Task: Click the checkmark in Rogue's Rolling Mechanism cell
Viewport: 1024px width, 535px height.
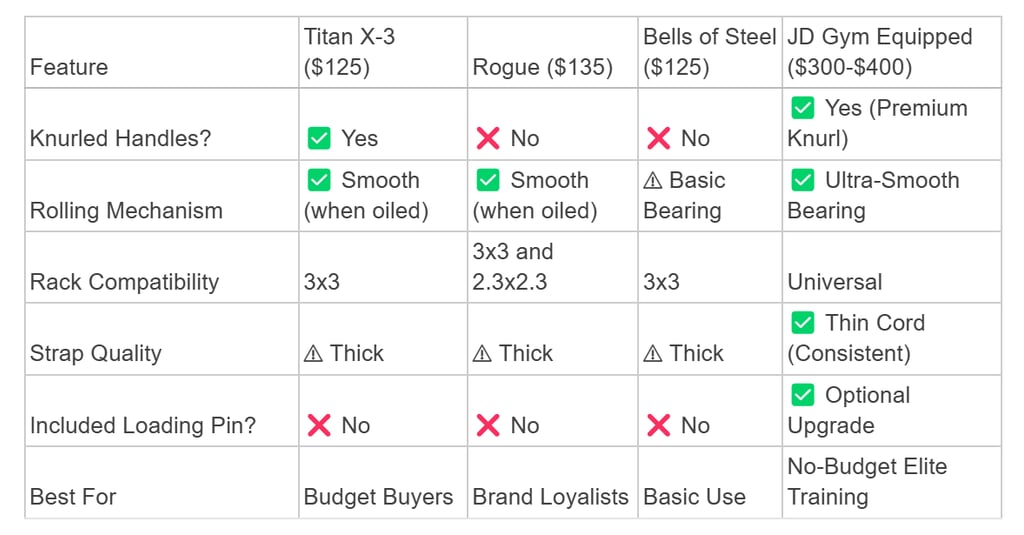Action: (488, 181)
